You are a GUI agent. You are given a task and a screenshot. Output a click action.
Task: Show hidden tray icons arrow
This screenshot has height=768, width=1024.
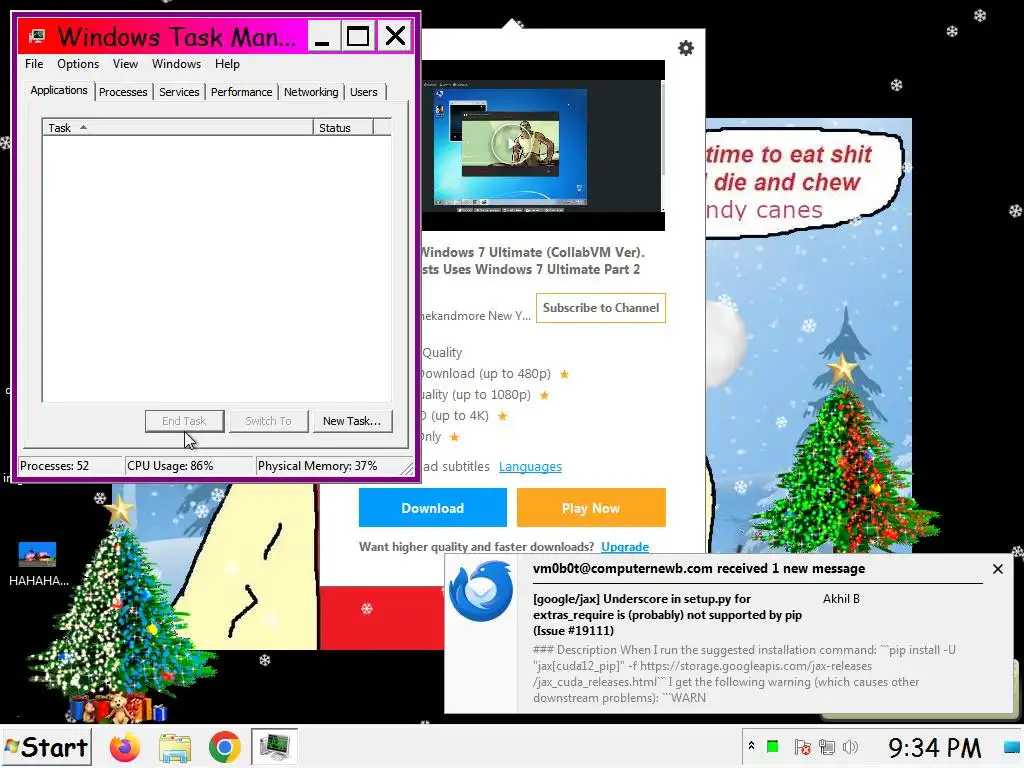751,746
